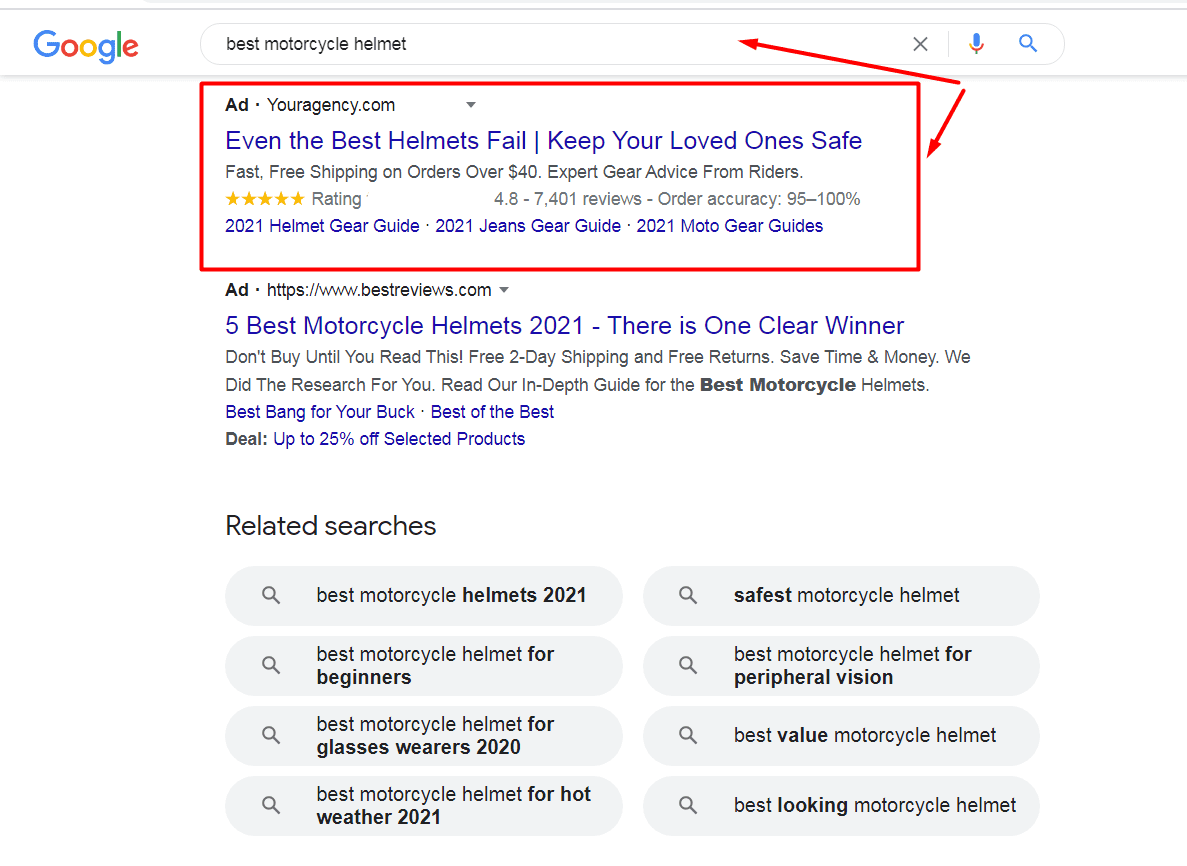Select 'best motorcycle helmet for peripheral vision' search
This screenshot has height=866, width=1187.
pos(841,665)
